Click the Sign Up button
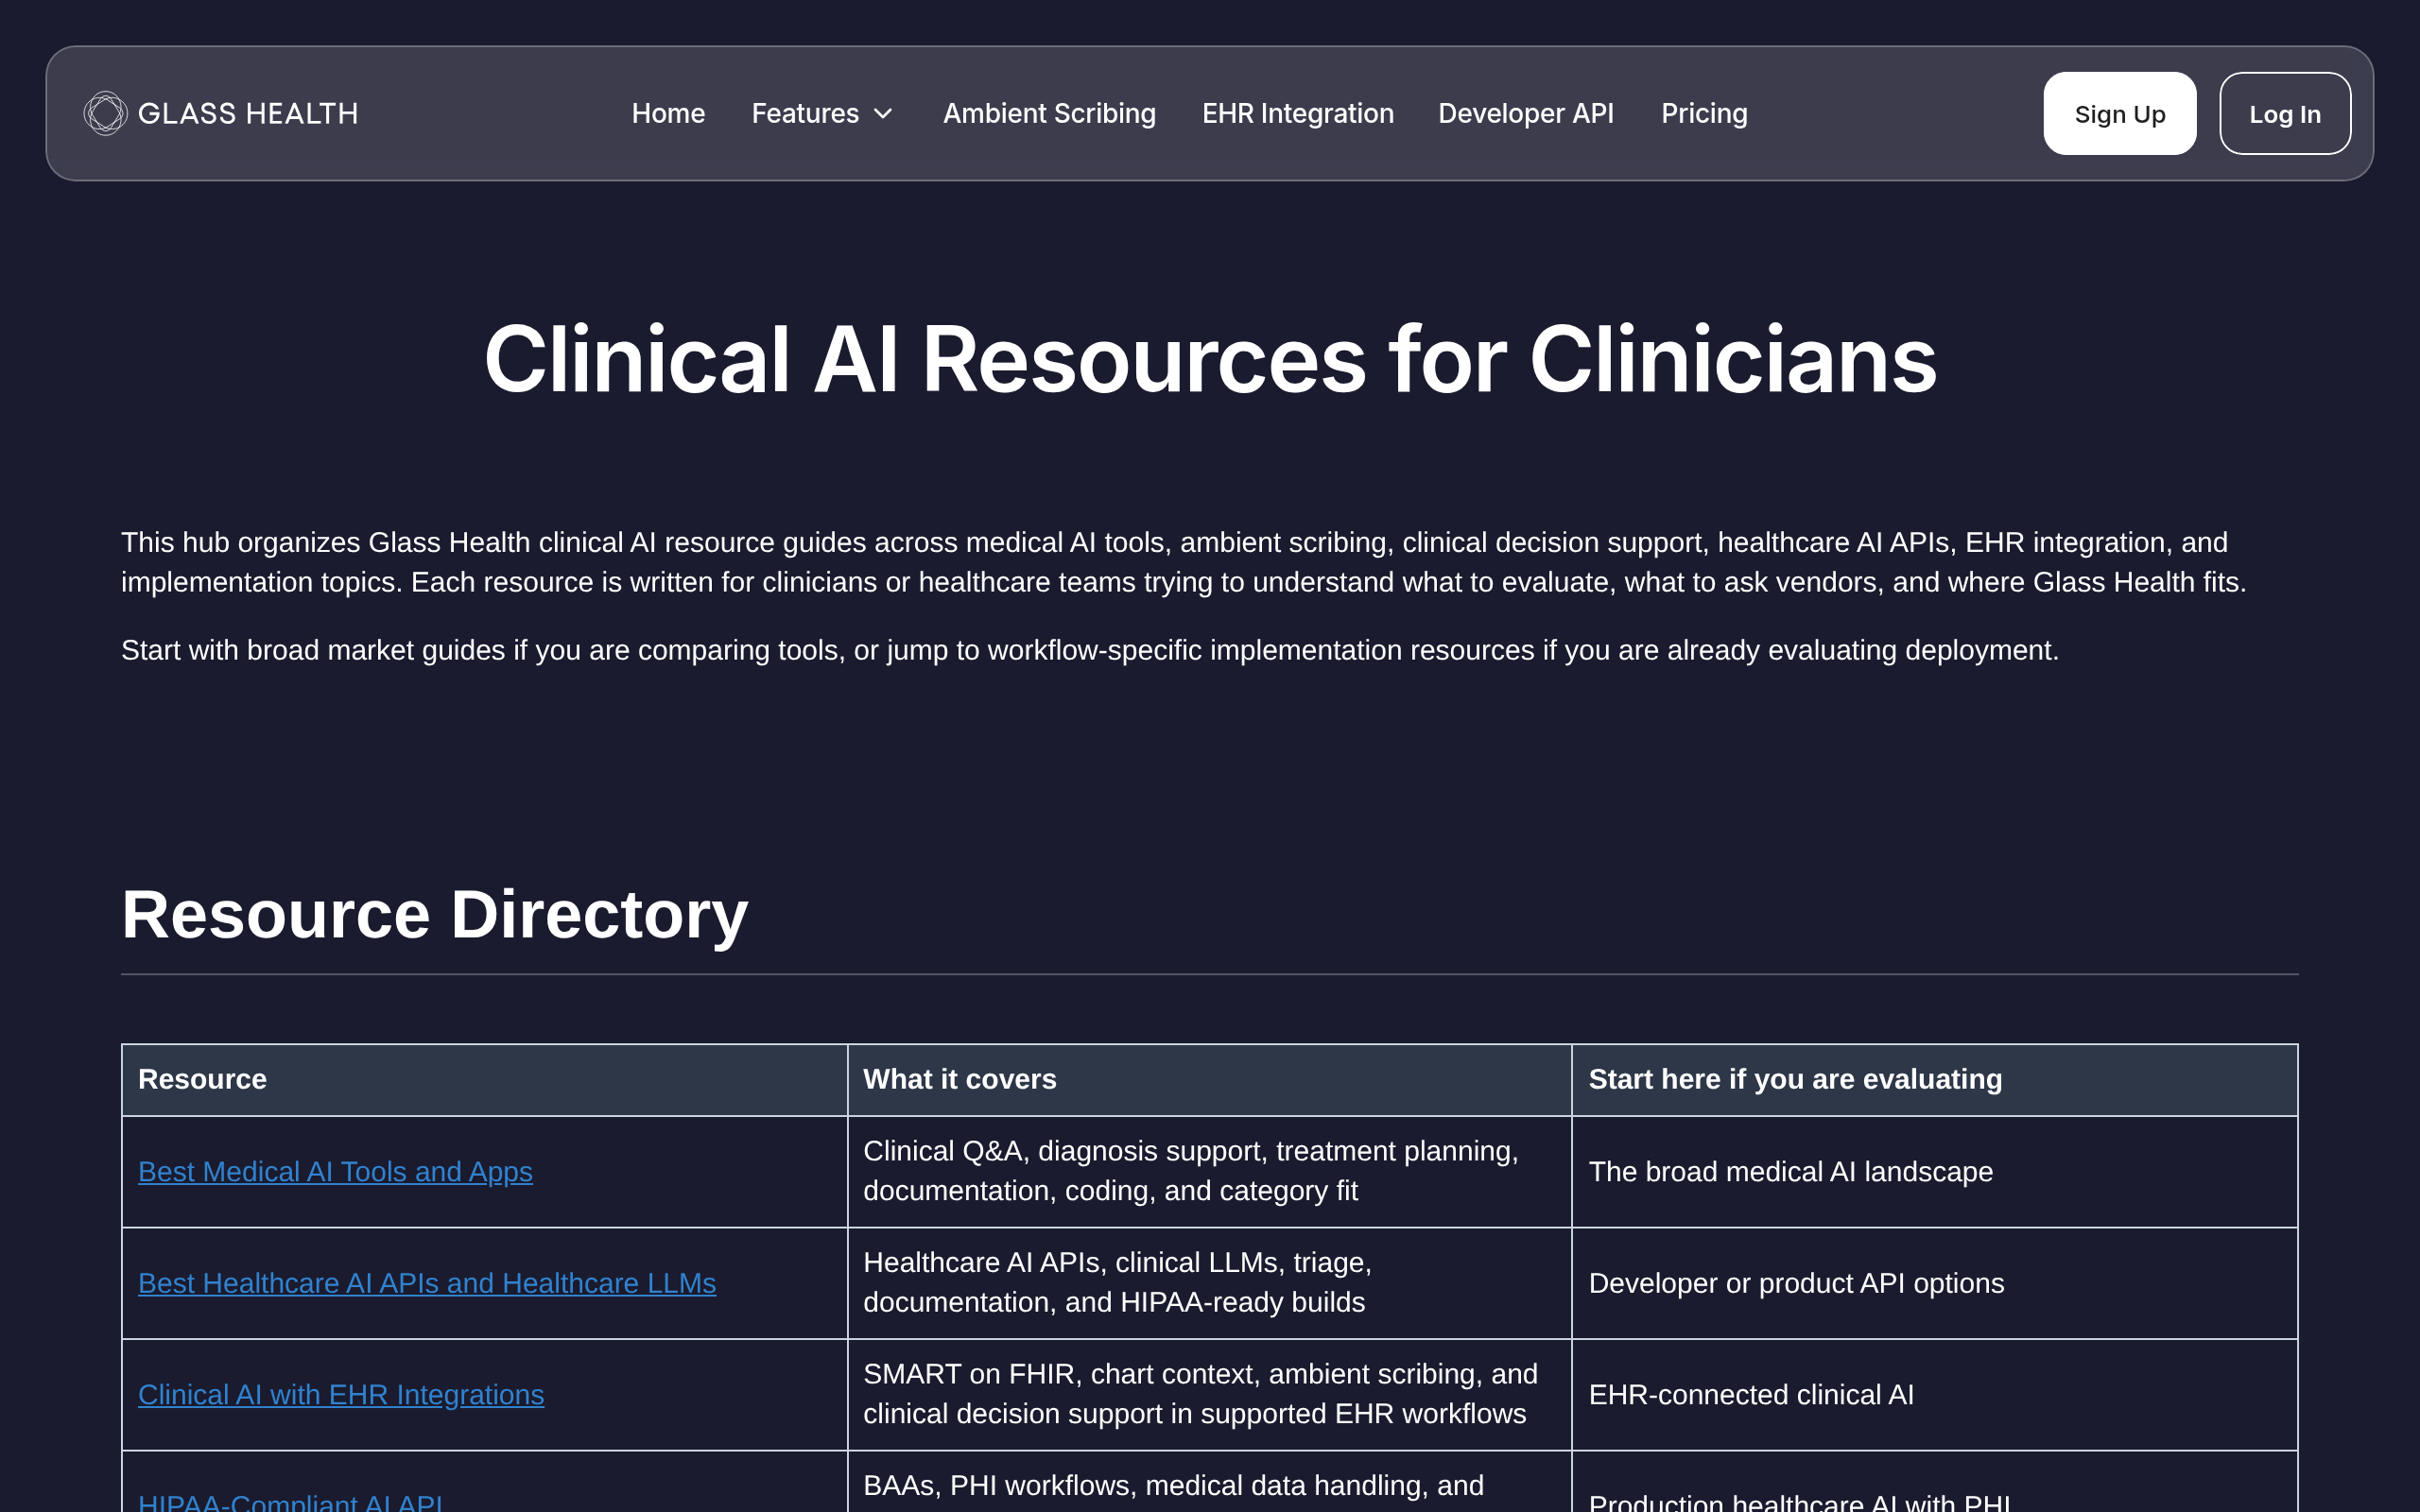This screenshot has height=1512, width=2420. click(2119, 113)
